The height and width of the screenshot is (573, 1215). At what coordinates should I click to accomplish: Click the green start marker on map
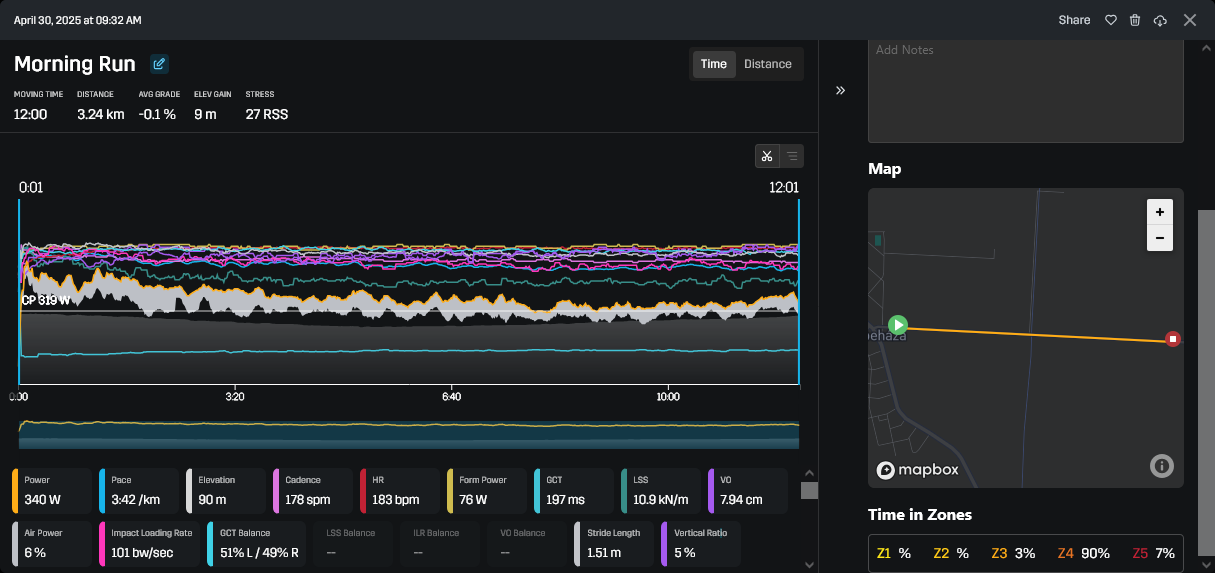pyautogui.click(x=898, y=325)
